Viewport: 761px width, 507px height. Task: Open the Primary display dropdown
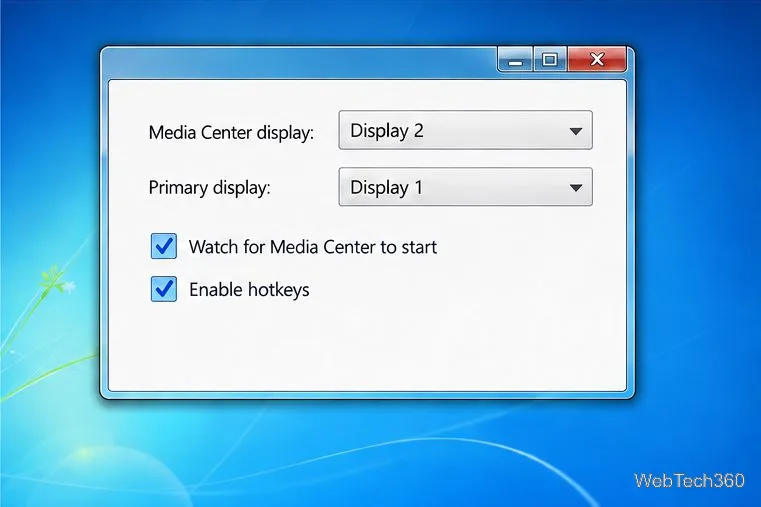(465, 187)
